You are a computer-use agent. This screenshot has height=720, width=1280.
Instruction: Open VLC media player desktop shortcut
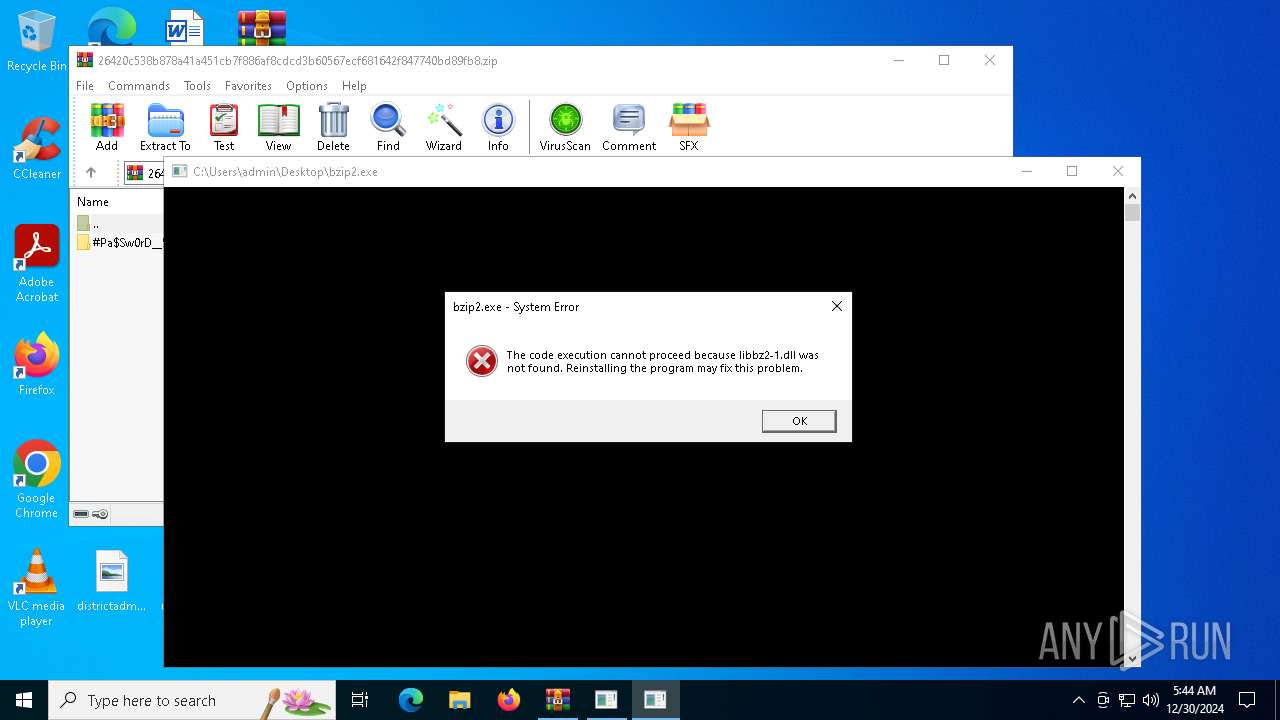(36, 589)
